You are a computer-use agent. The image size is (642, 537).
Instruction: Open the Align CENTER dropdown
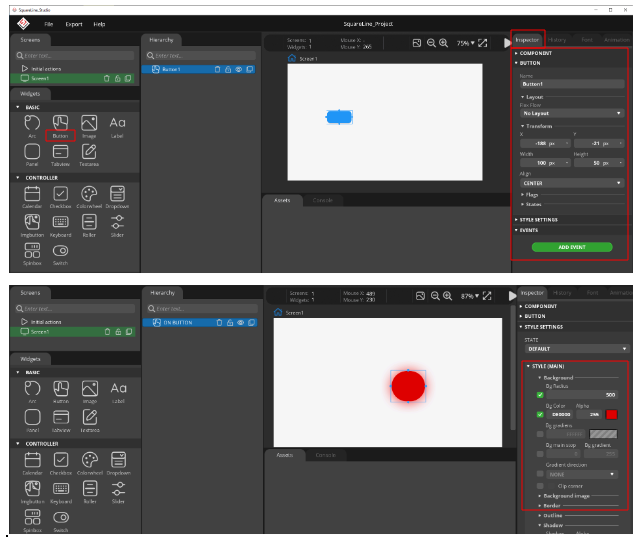pyautogui.click(x=571, y=183)
